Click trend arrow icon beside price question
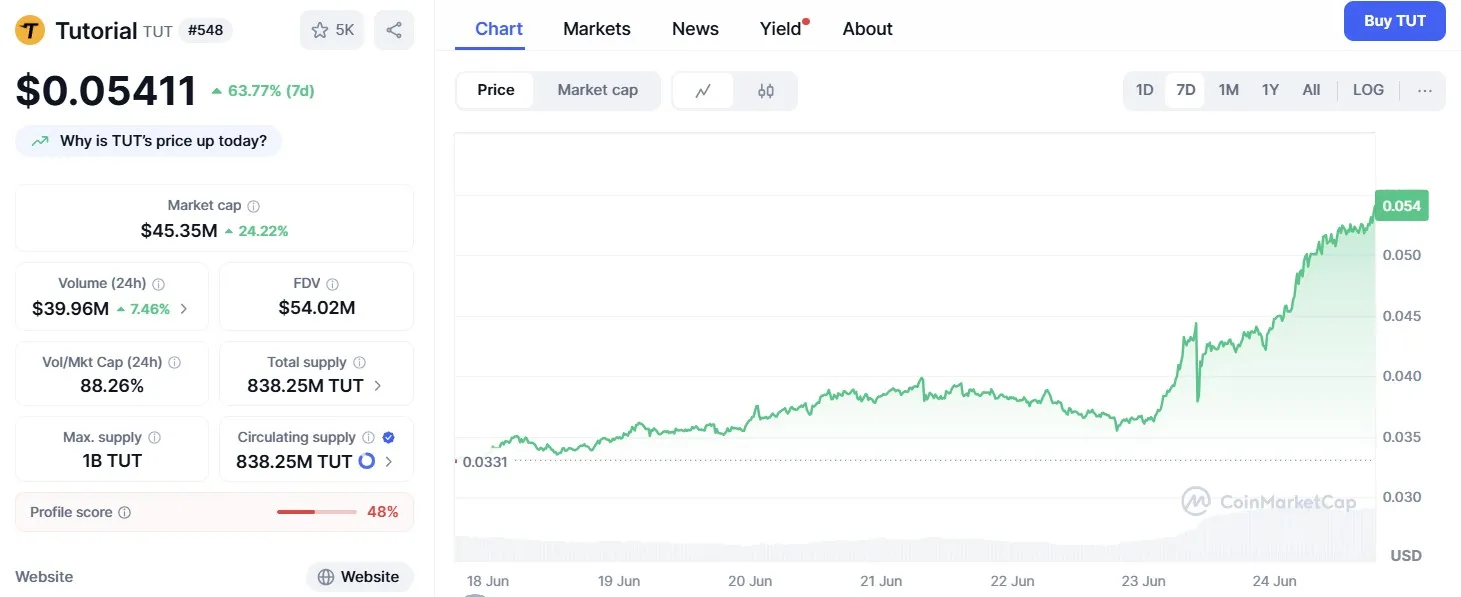 [40, 142]
